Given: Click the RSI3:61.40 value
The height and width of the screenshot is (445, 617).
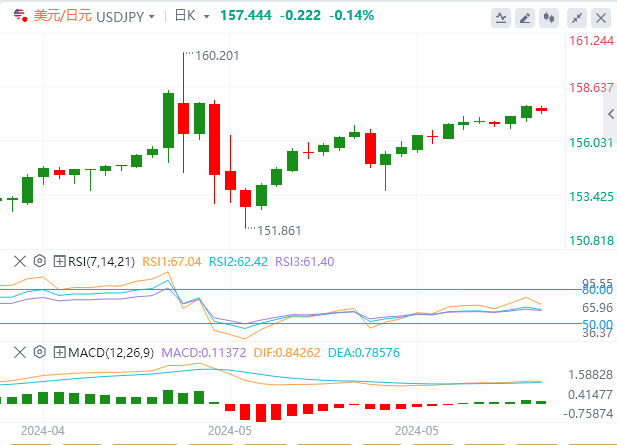Looking at the screenshot, I should pos(305,262).
